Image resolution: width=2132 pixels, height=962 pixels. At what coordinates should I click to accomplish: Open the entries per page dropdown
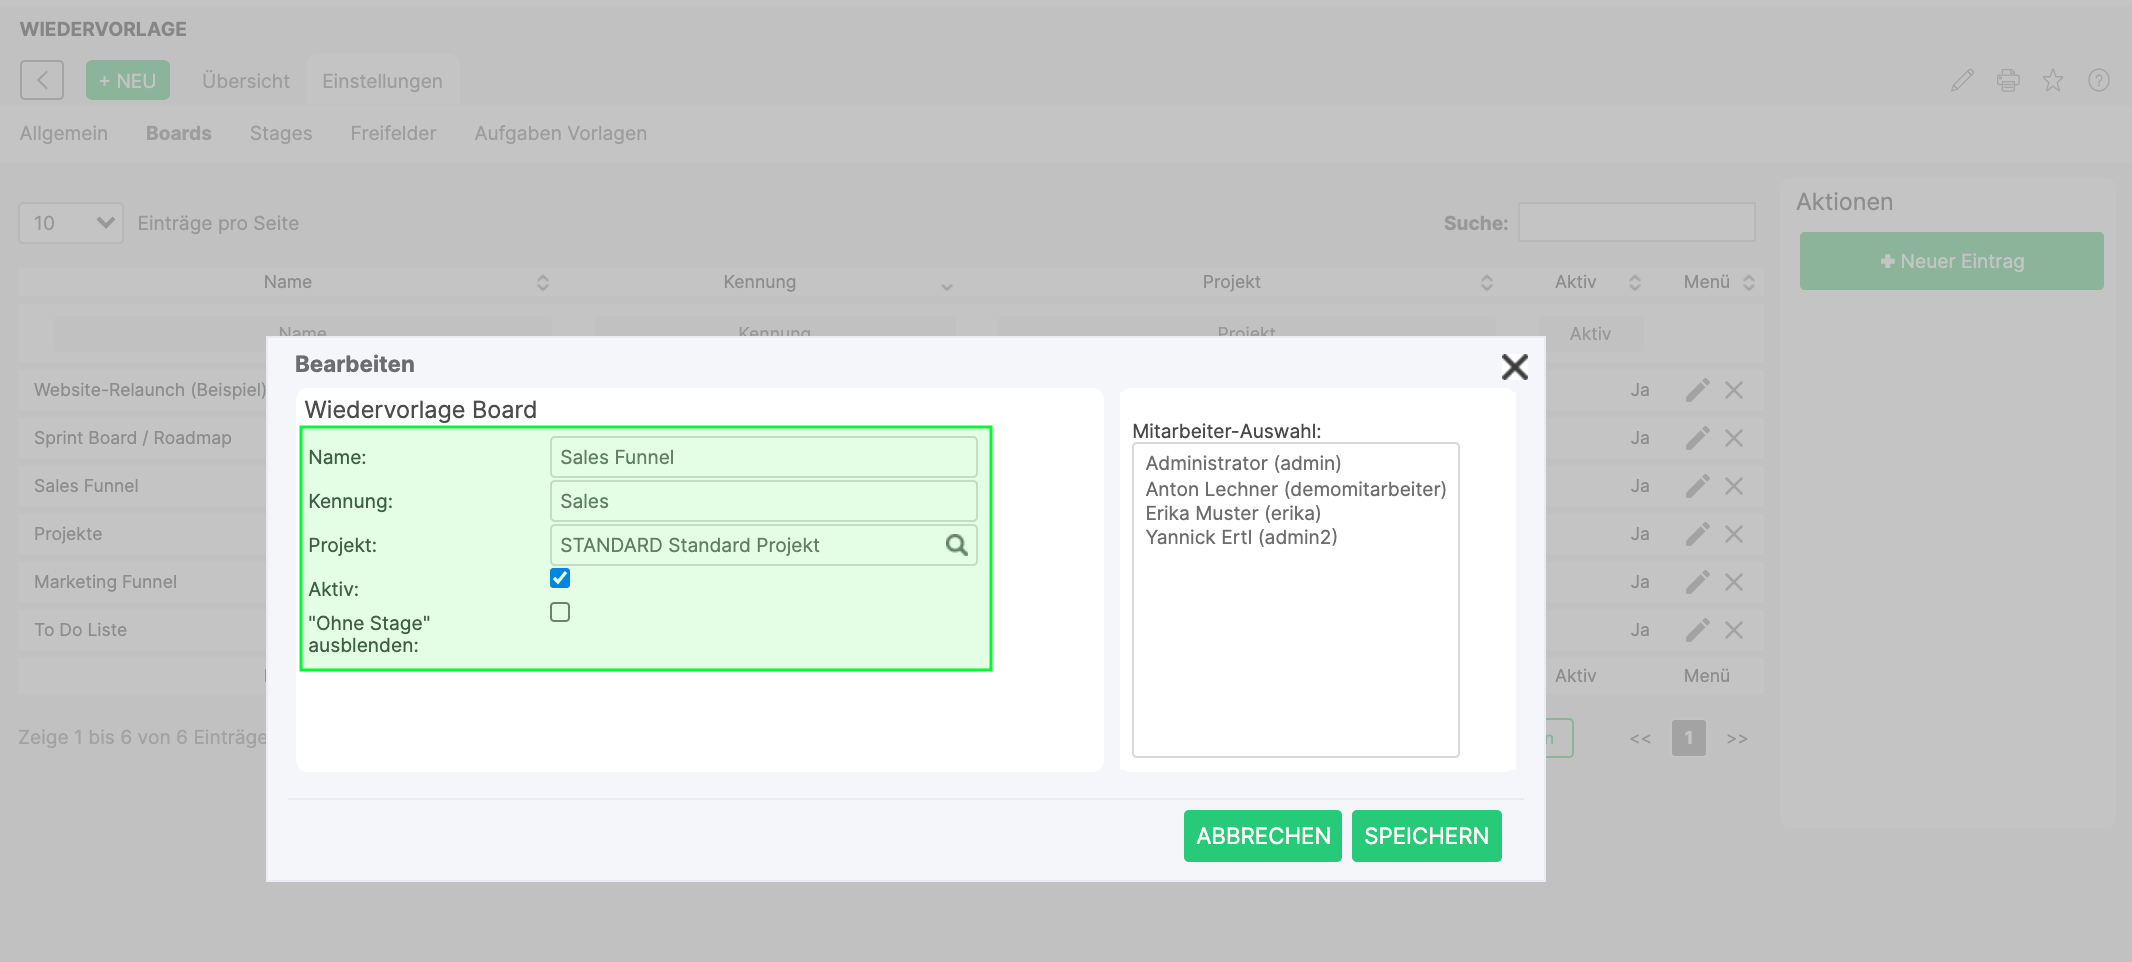(71, 223)
